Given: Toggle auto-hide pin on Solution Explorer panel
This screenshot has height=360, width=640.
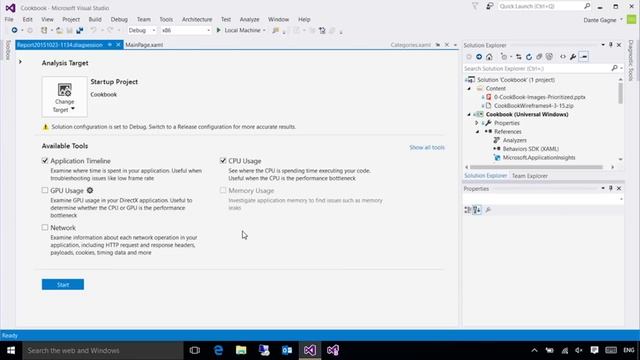Looking at the screenshot, I should click(611, 45).
